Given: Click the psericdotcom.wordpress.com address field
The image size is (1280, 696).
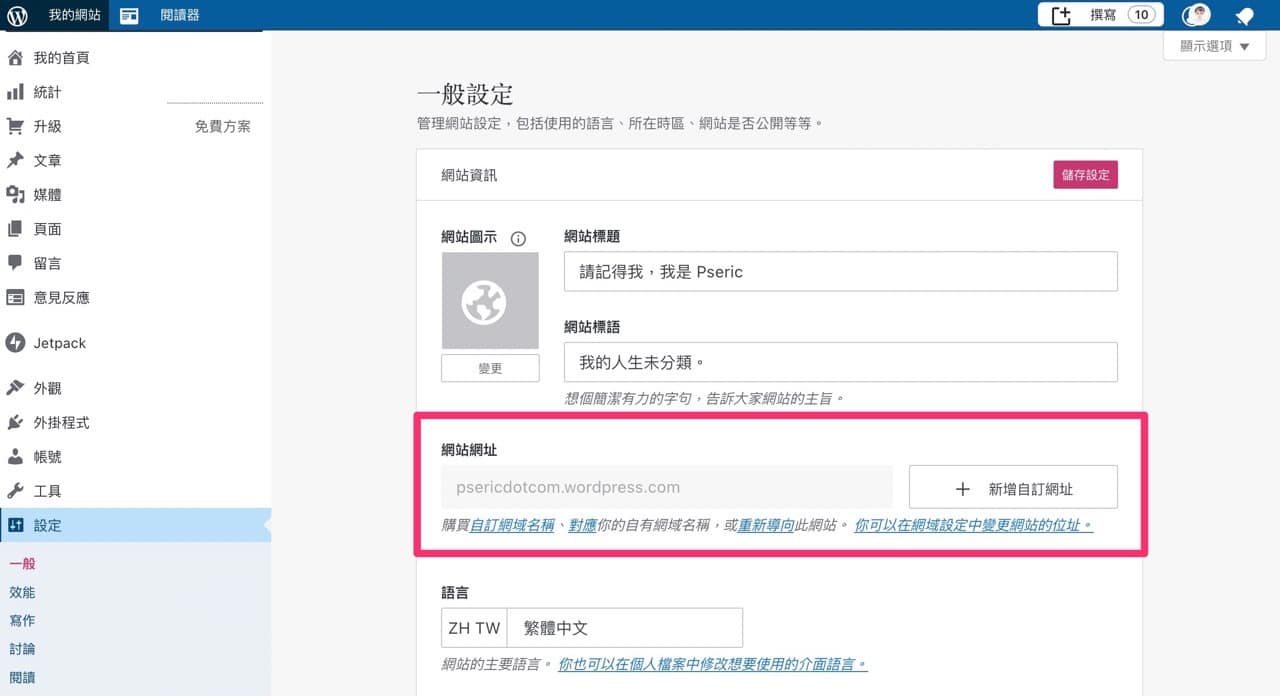Looking at the screenshot, I should click(x=667, y=487).
